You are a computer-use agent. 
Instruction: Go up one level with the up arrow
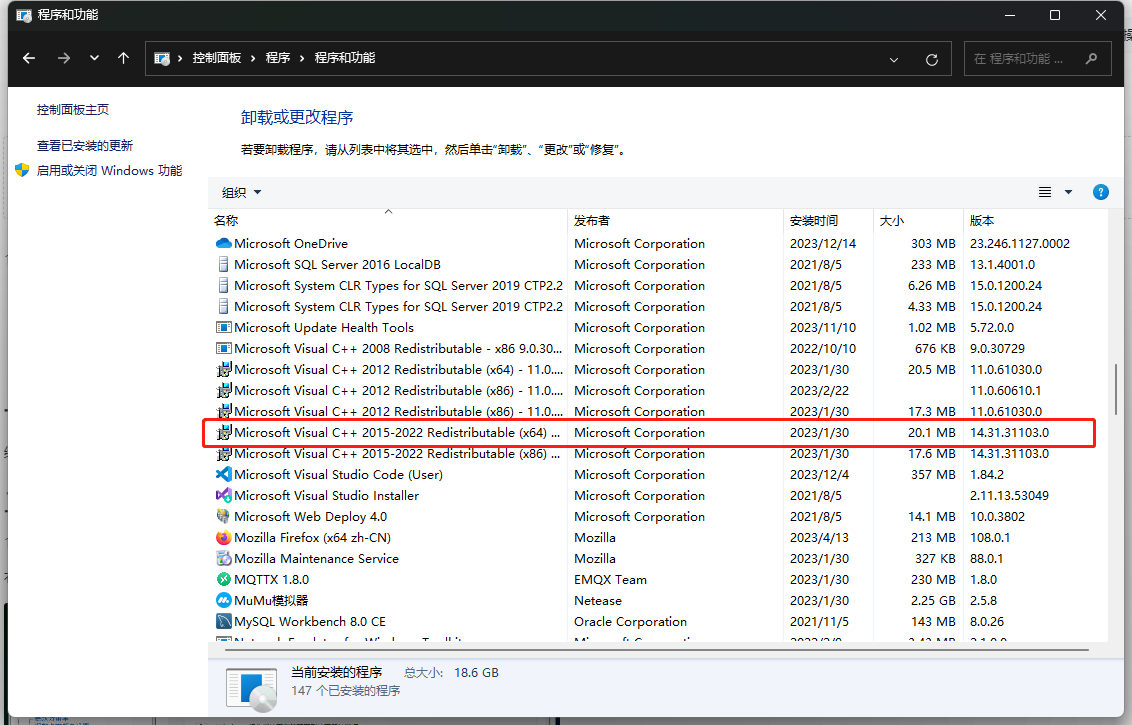pos(123,58)
